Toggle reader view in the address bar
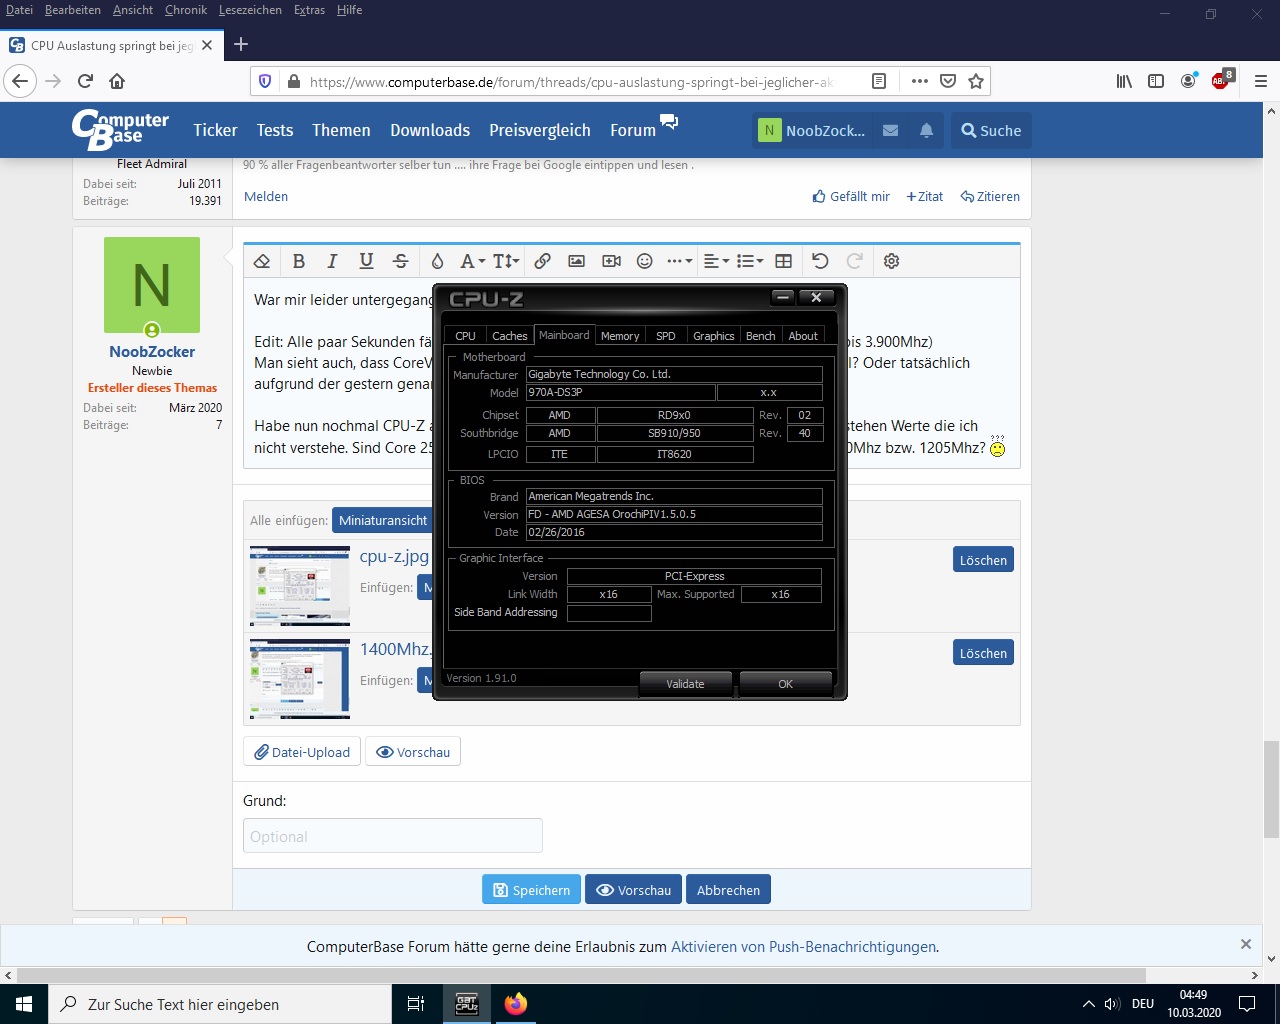The image size is (1280, 1024). click(879, 81)
